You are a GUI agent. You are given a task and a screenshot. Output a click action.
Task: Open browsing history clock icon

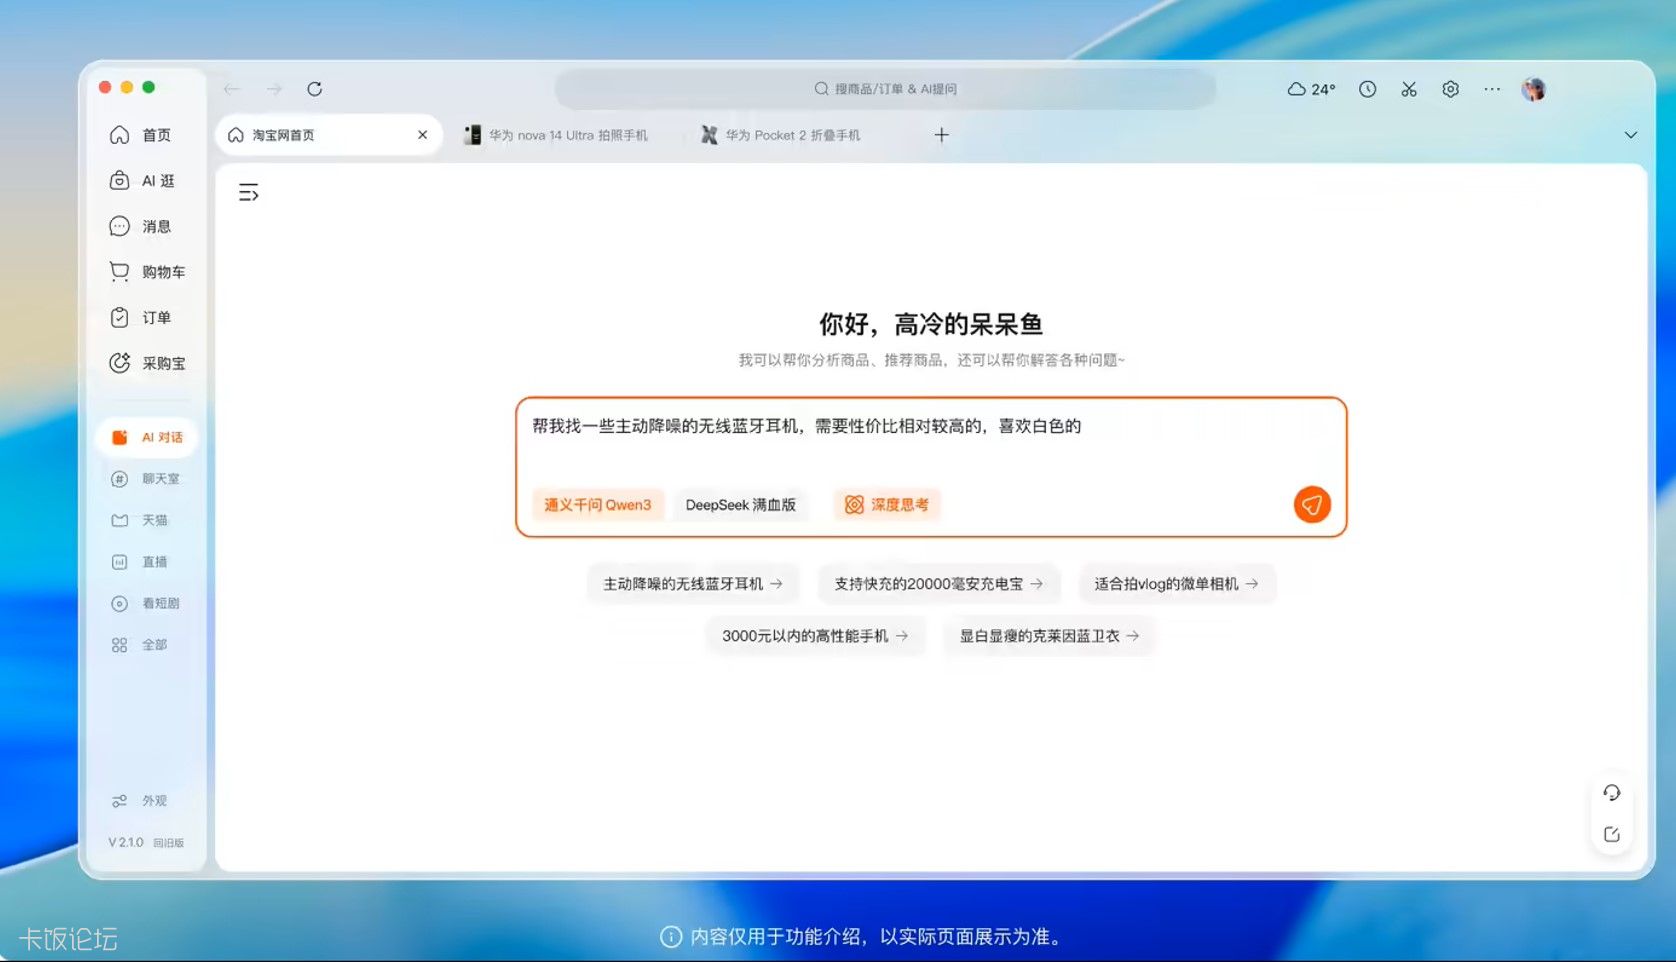click(x=1367, y=89)
